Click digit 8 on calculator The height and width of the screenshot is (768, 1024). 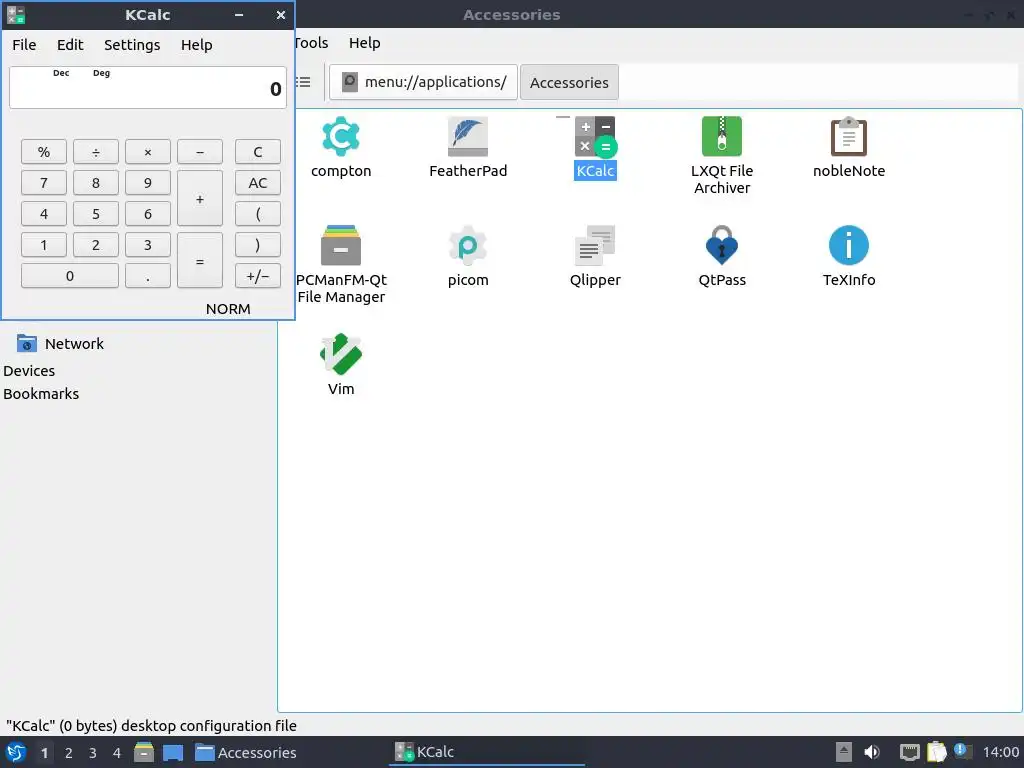click(x=96, y=183)
